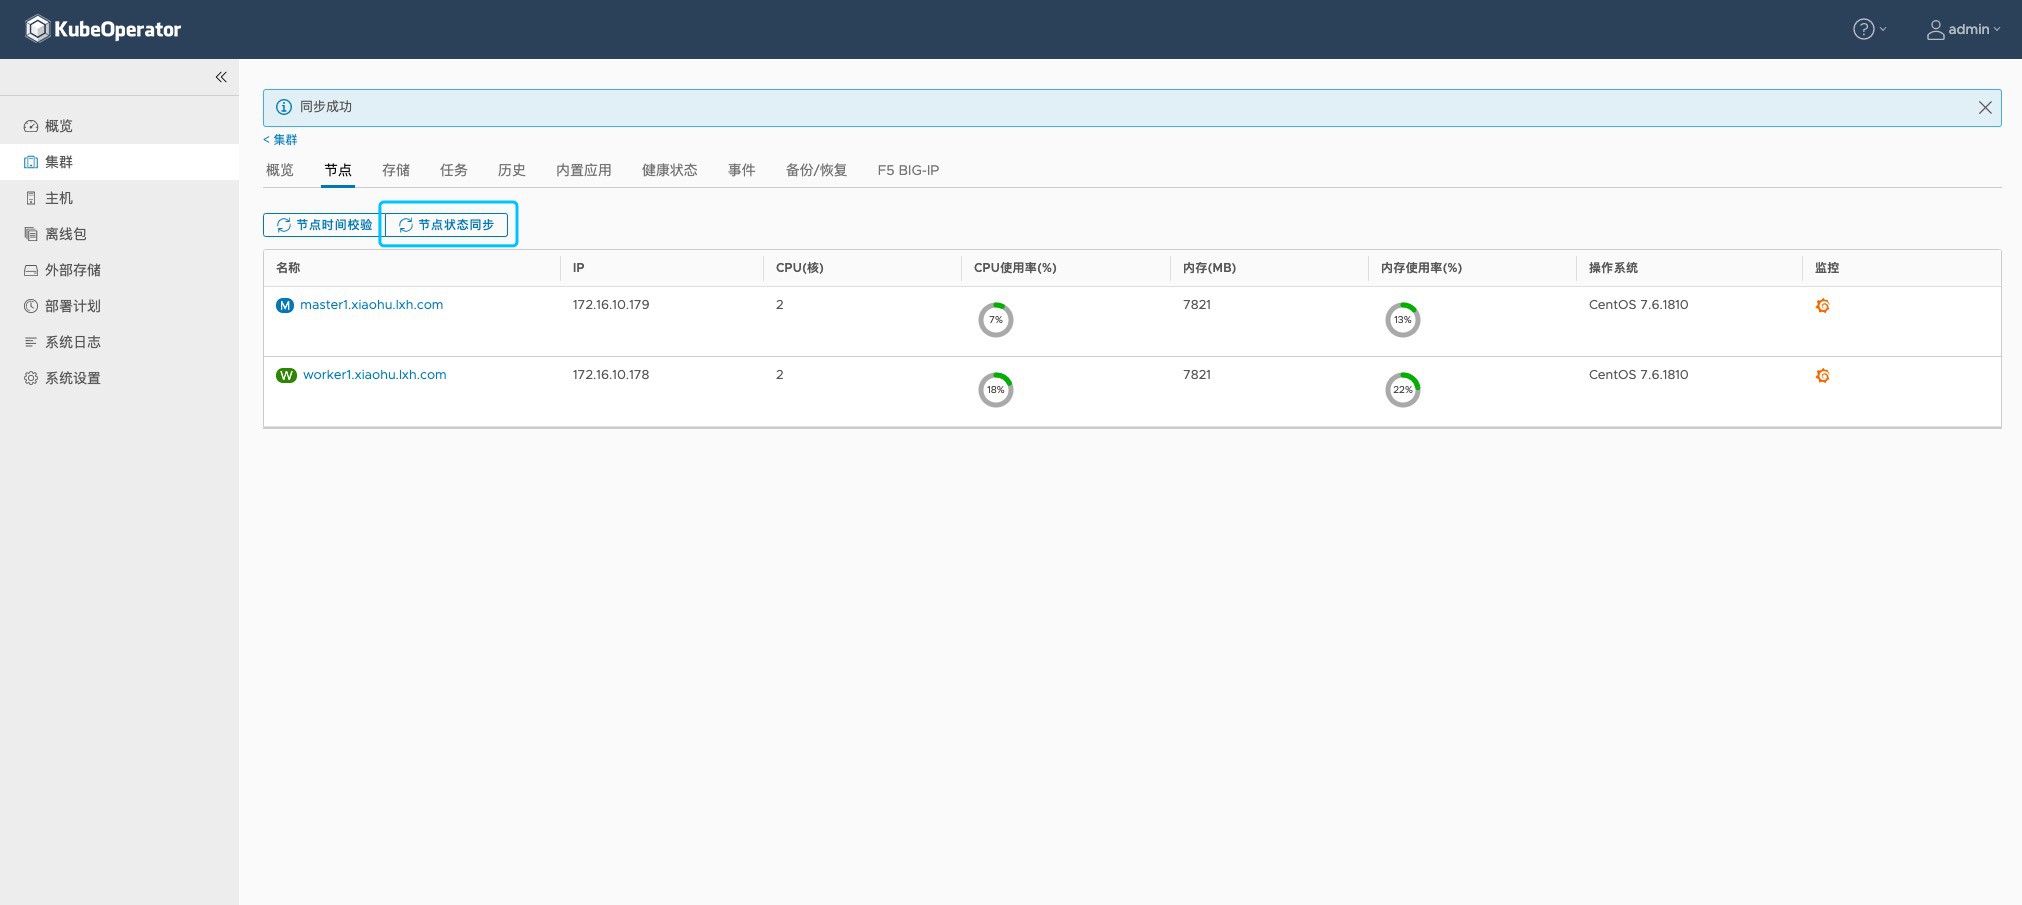This screenshot has width=2022, height=905.
Task: Open Grafana monitoring icon for worker1 row
Action: pos(1822,376)
